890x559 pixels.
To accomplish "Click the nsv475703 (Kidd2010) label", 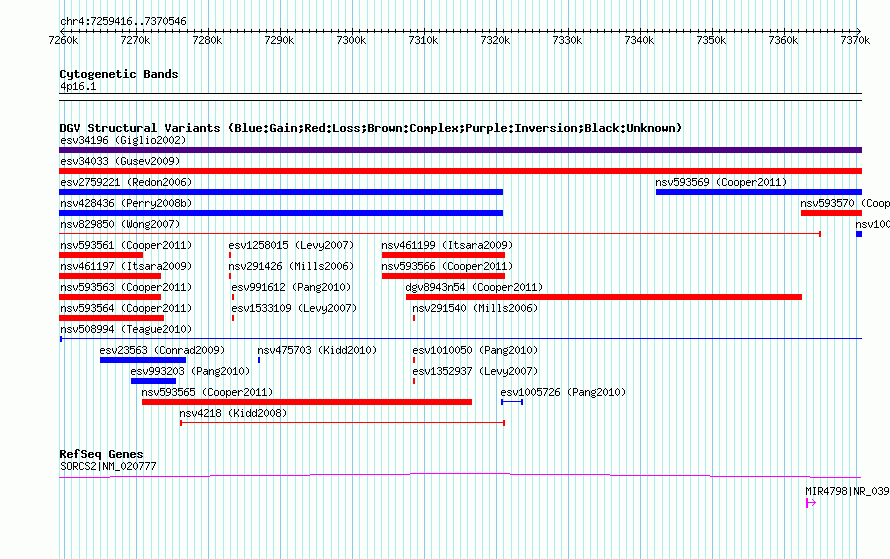I will coord(317,350).
